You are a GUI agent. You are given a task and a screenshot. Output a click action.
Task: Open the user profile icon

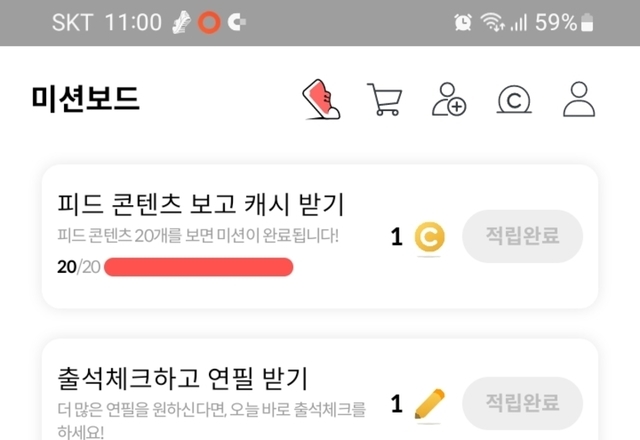click(579, 99)
